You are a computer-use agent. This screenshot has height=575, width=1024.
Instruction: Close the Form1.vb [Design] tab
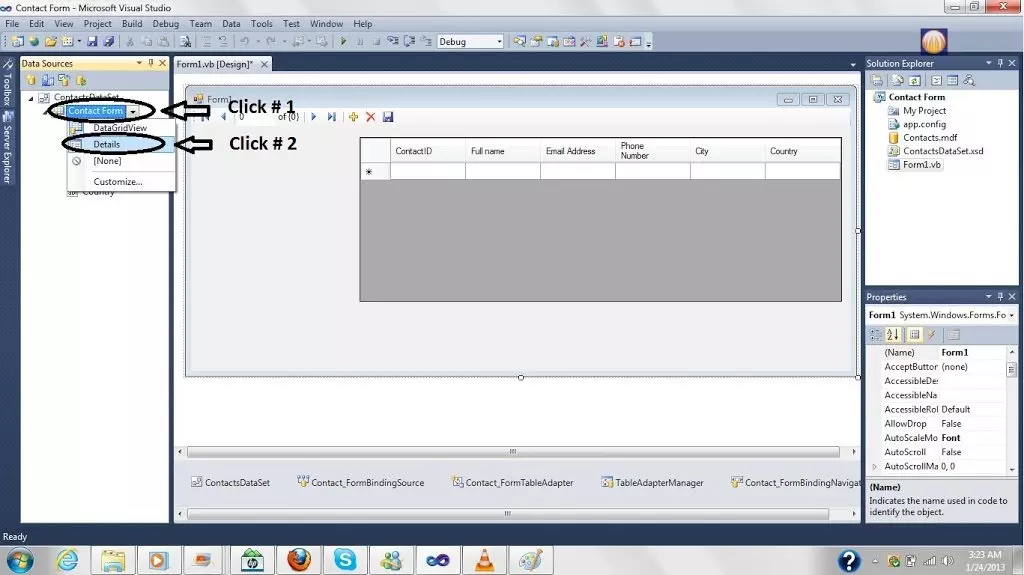[264, 64]
